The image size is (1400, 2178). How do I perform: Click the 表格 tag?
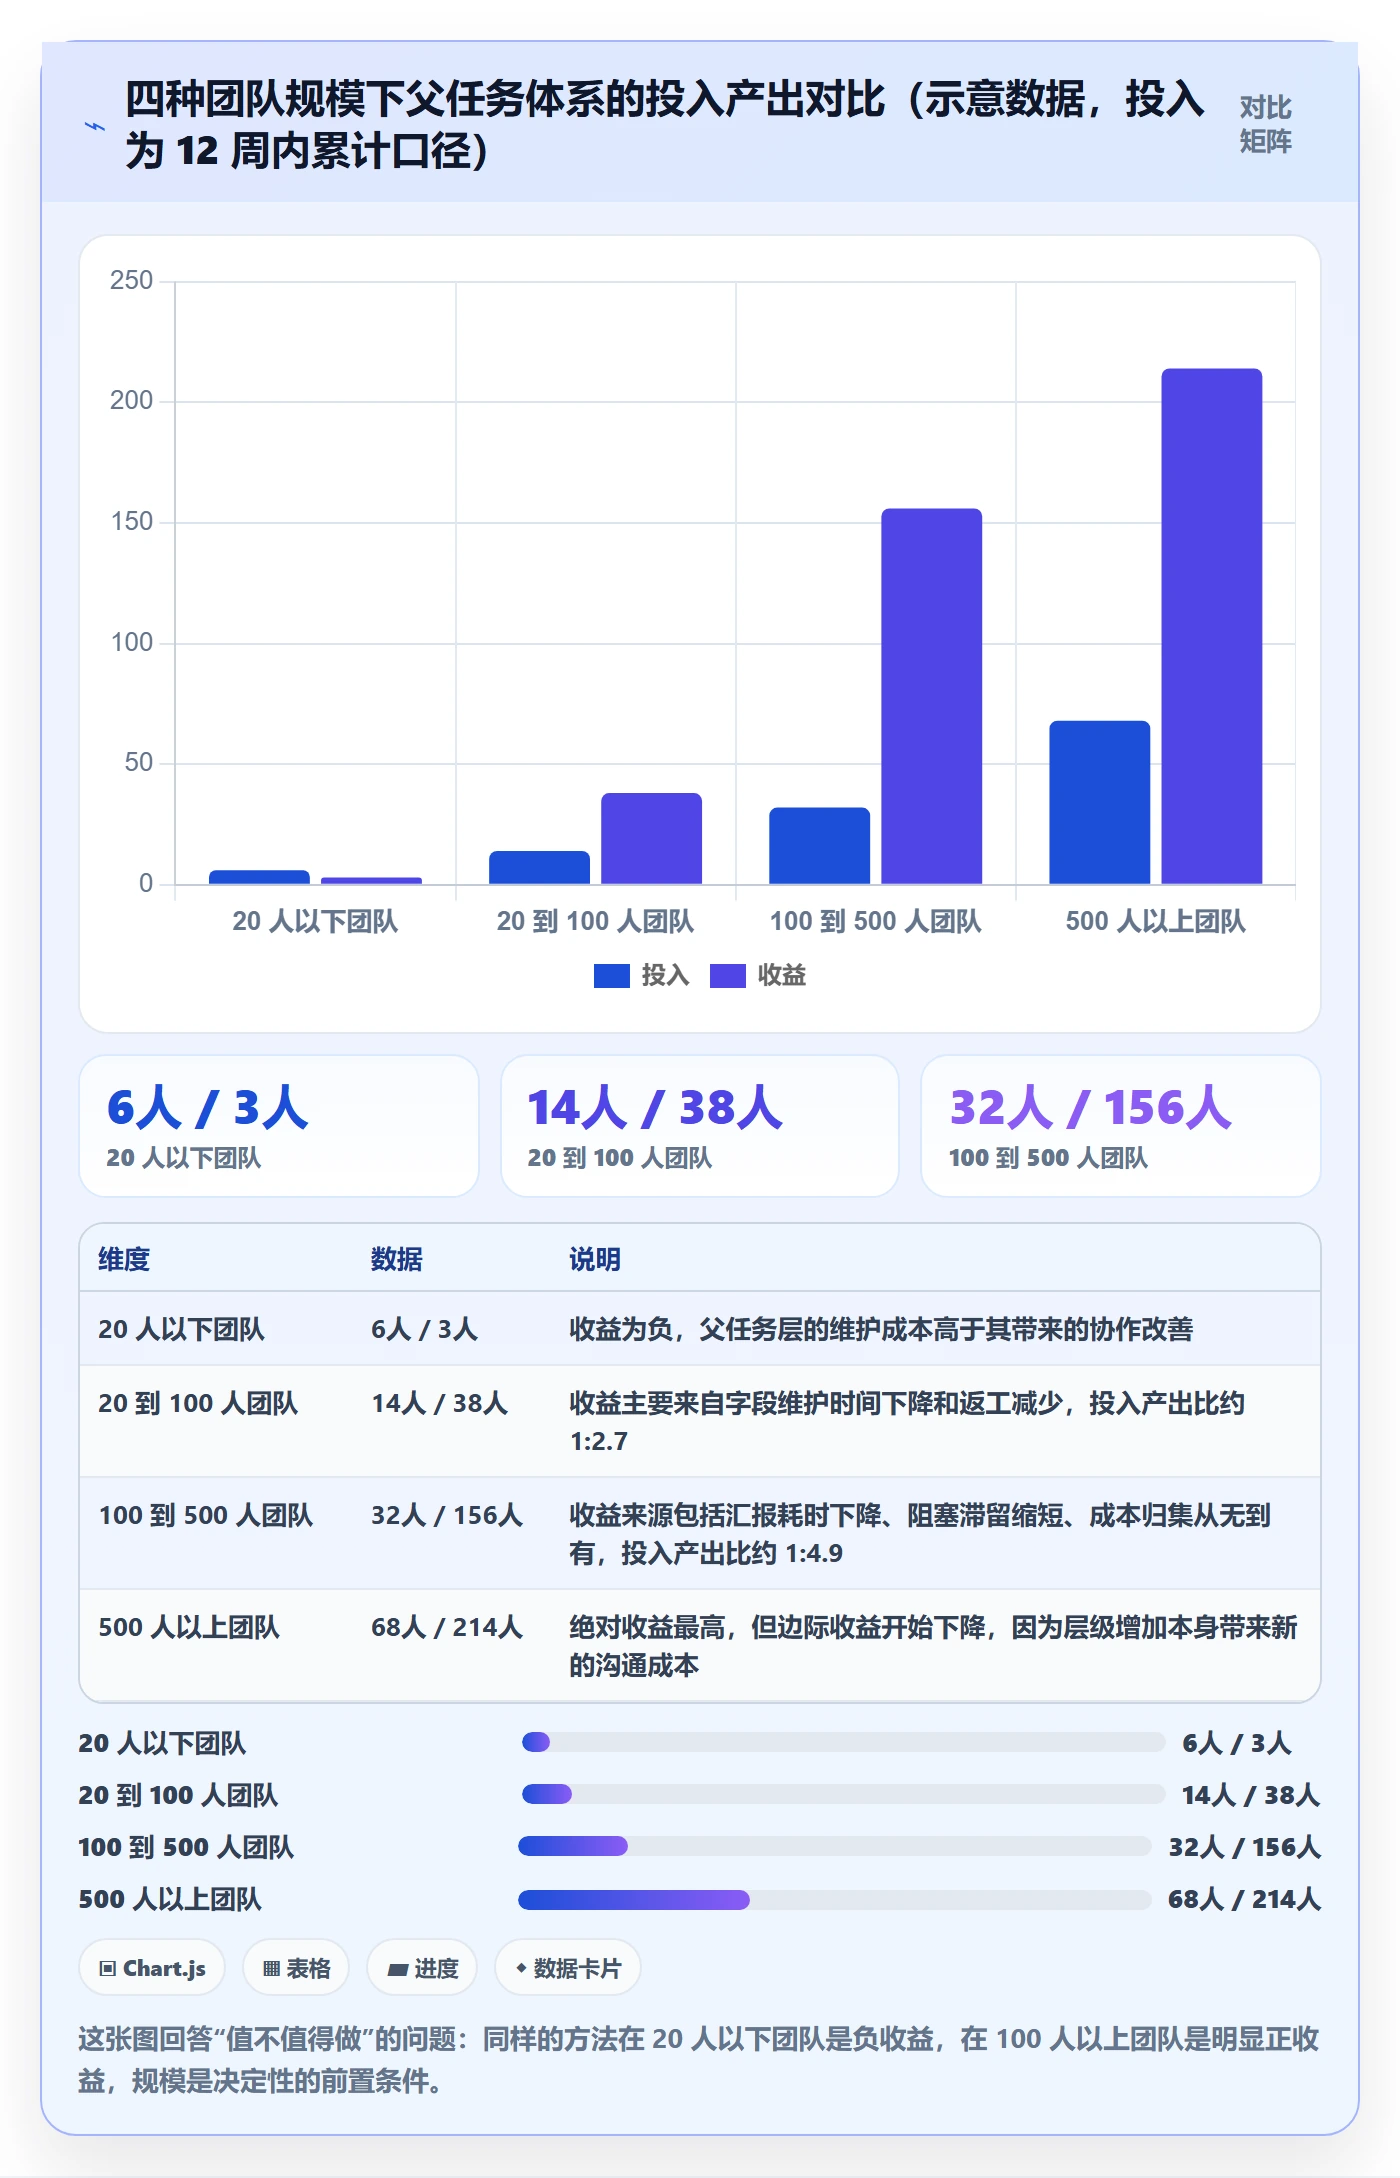point(296,1968)
